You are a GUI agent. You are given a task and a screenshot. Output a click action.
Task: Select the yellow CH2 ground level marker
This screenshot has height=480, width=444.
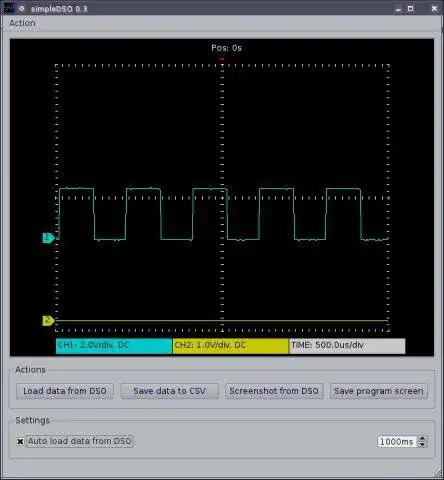tap(48, 321)
